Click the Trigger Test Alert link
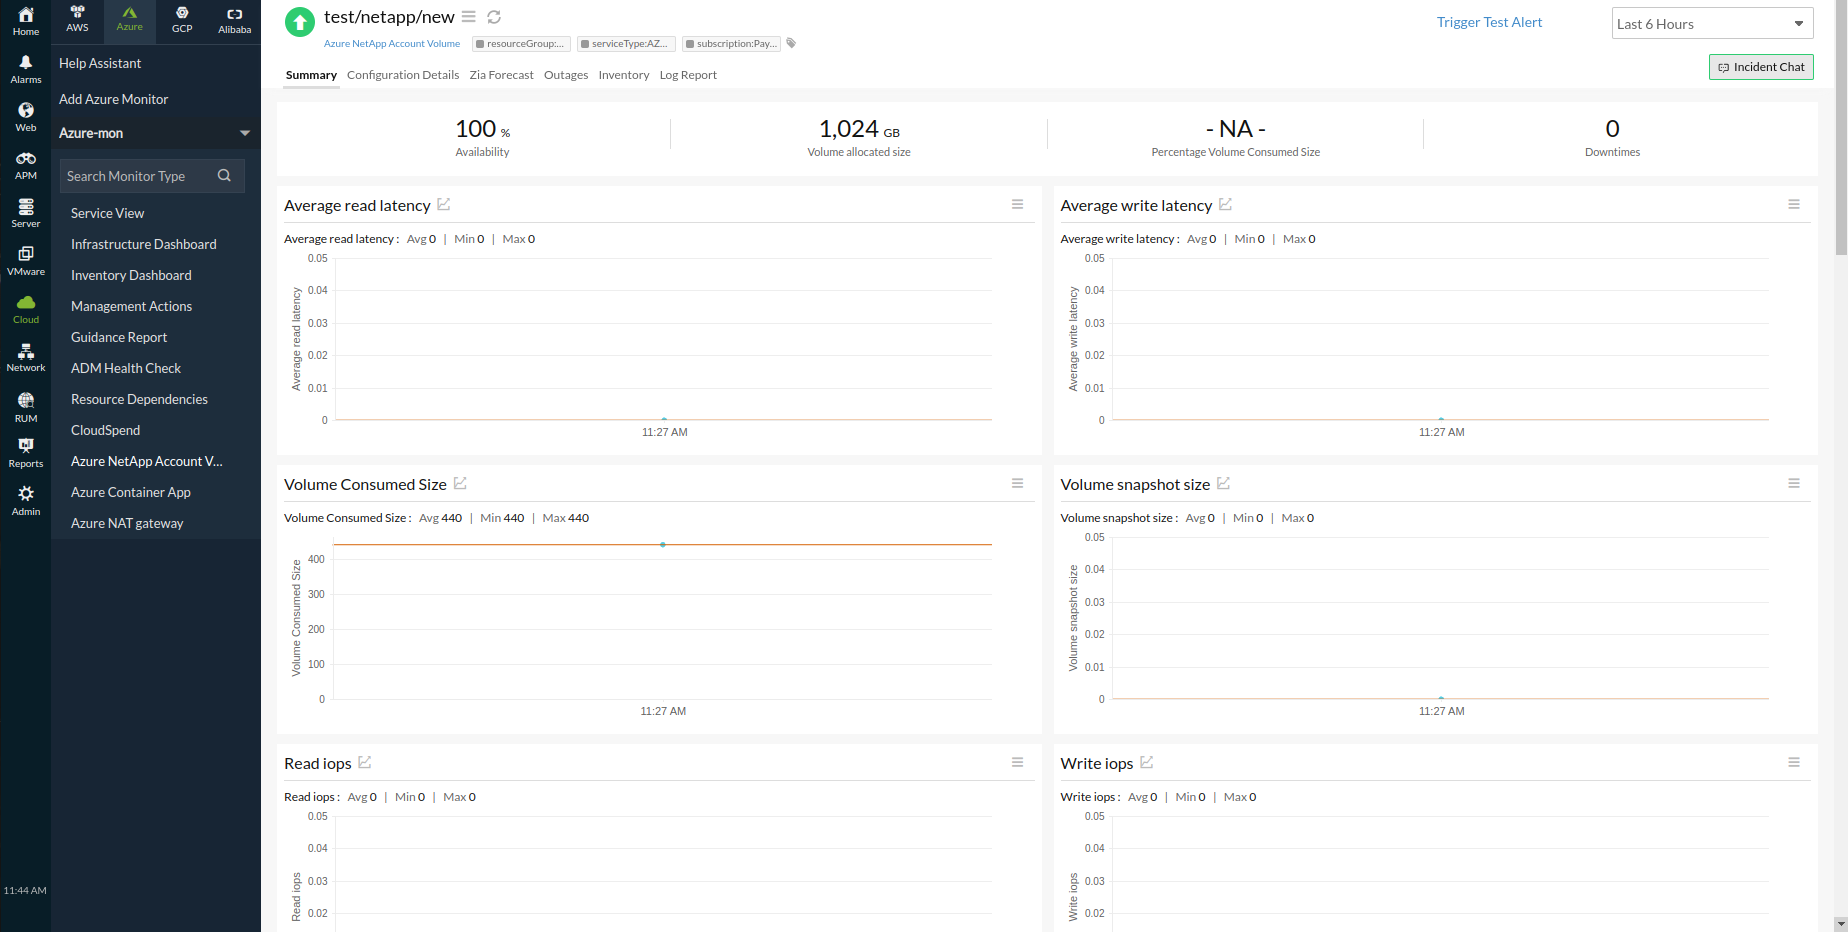 pos(1489,21)
